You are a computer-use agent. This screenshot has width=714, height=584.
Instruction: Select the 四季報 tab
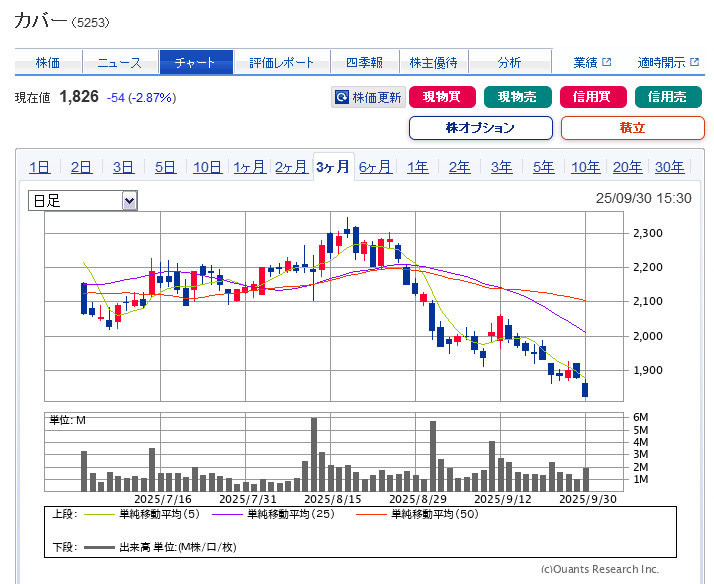click(363, 62)
